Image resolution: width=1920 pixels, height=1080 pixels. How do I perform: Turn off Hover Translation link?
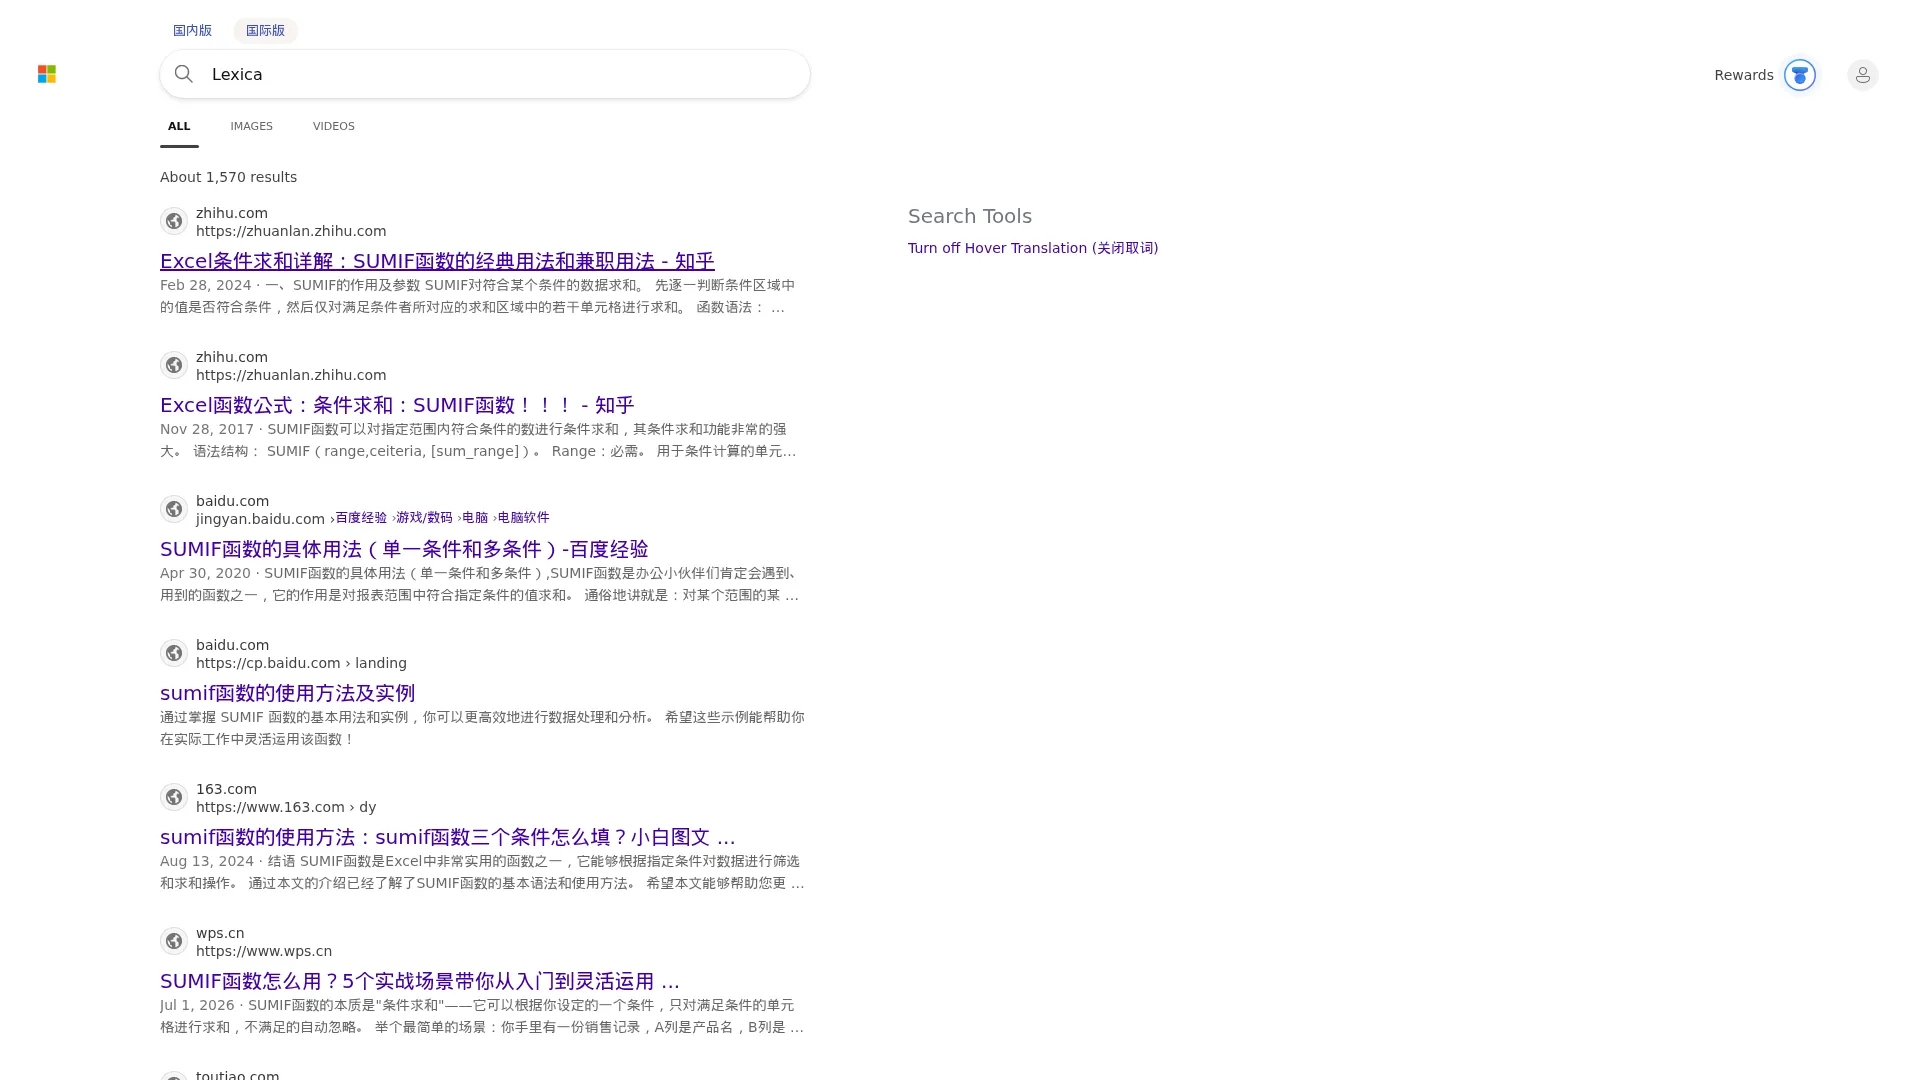(1033, 248)
